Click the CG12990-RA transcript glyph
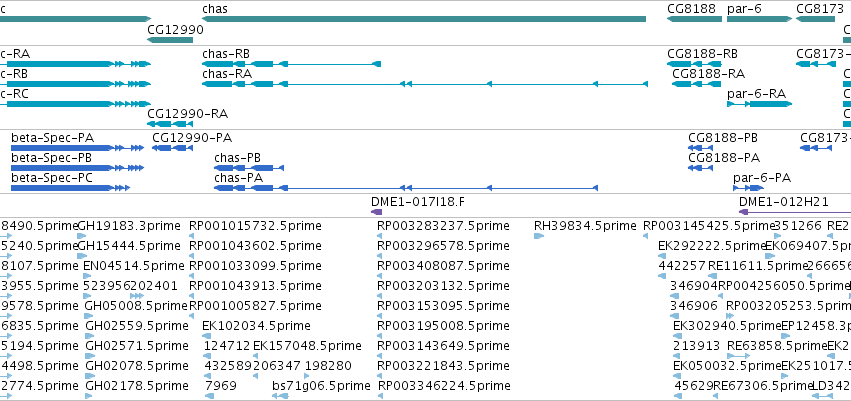 (170, 124)
